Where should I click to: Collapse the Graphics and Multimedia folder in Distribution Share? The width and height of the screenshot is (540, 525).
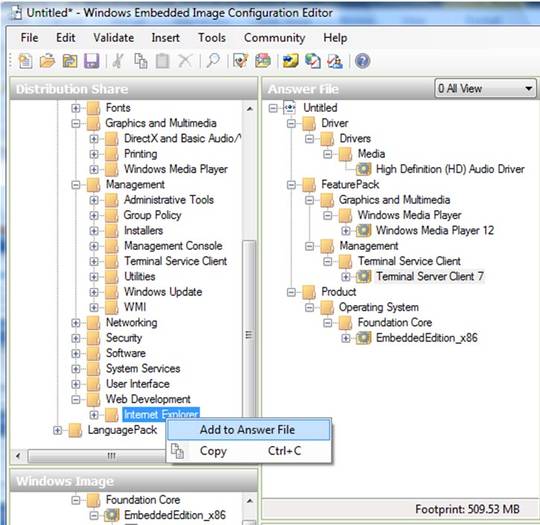(x=76, y=123)
